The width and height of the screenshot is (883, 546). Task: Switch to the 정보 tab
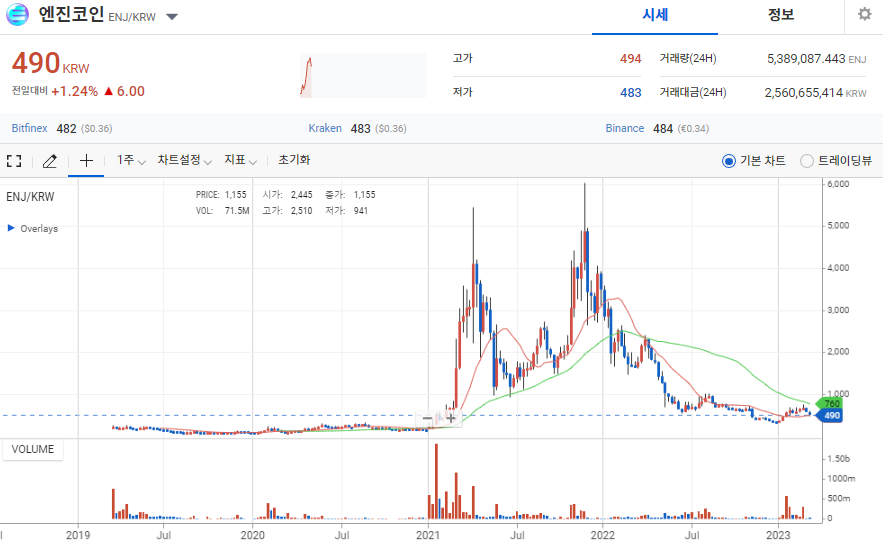coord(781,15)
